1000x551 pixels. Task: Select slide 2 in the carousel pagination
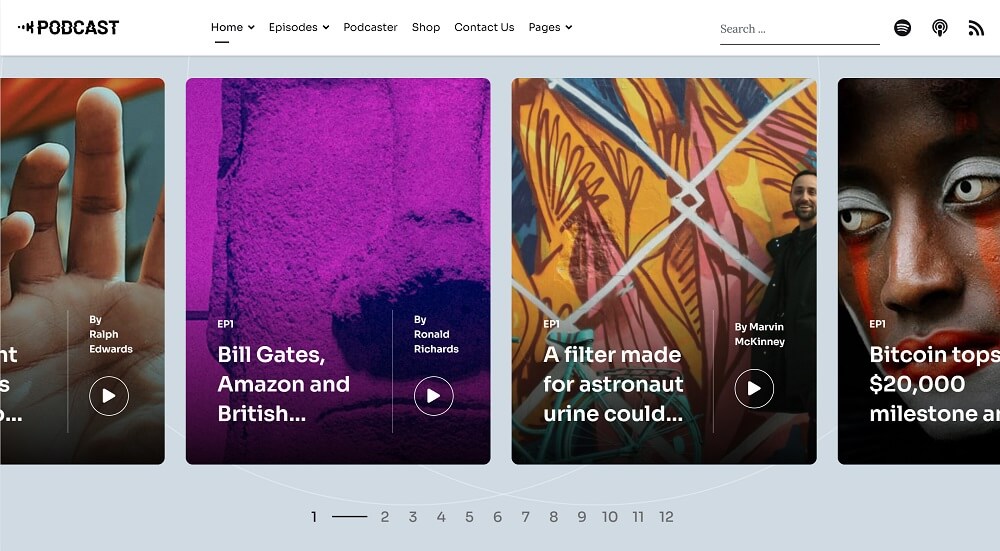click(x=384, y=517)
